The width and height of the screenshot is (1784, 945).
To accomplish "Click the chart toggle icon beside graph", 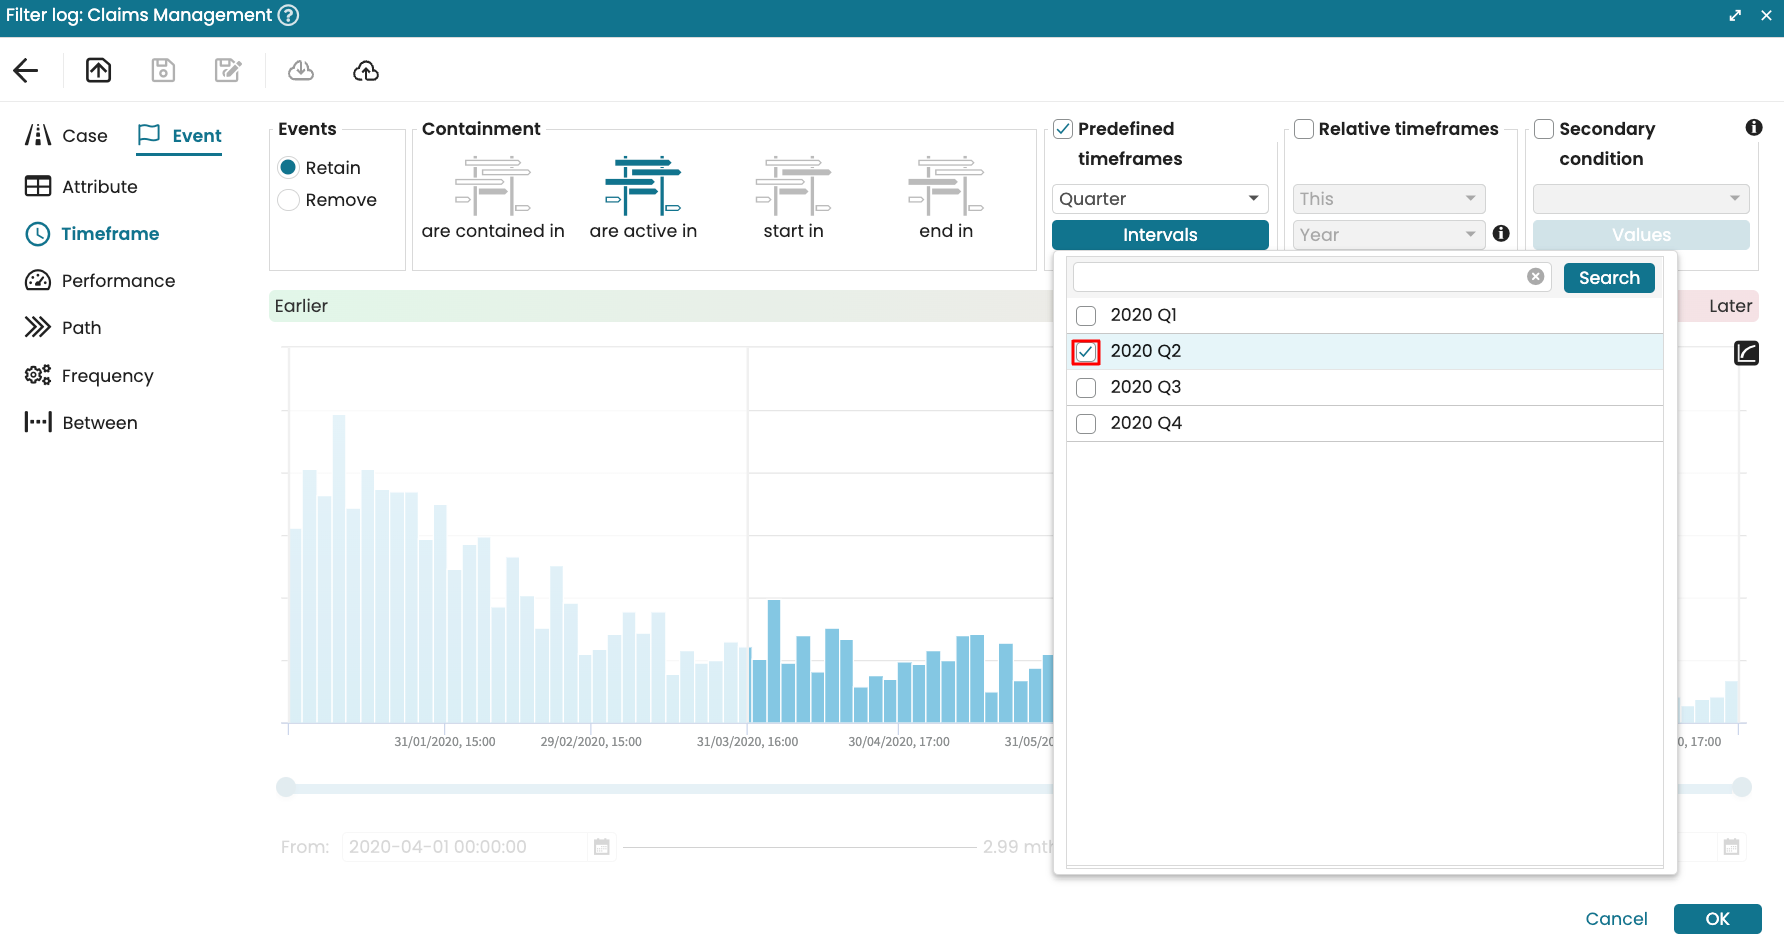I will [1746, 353].
